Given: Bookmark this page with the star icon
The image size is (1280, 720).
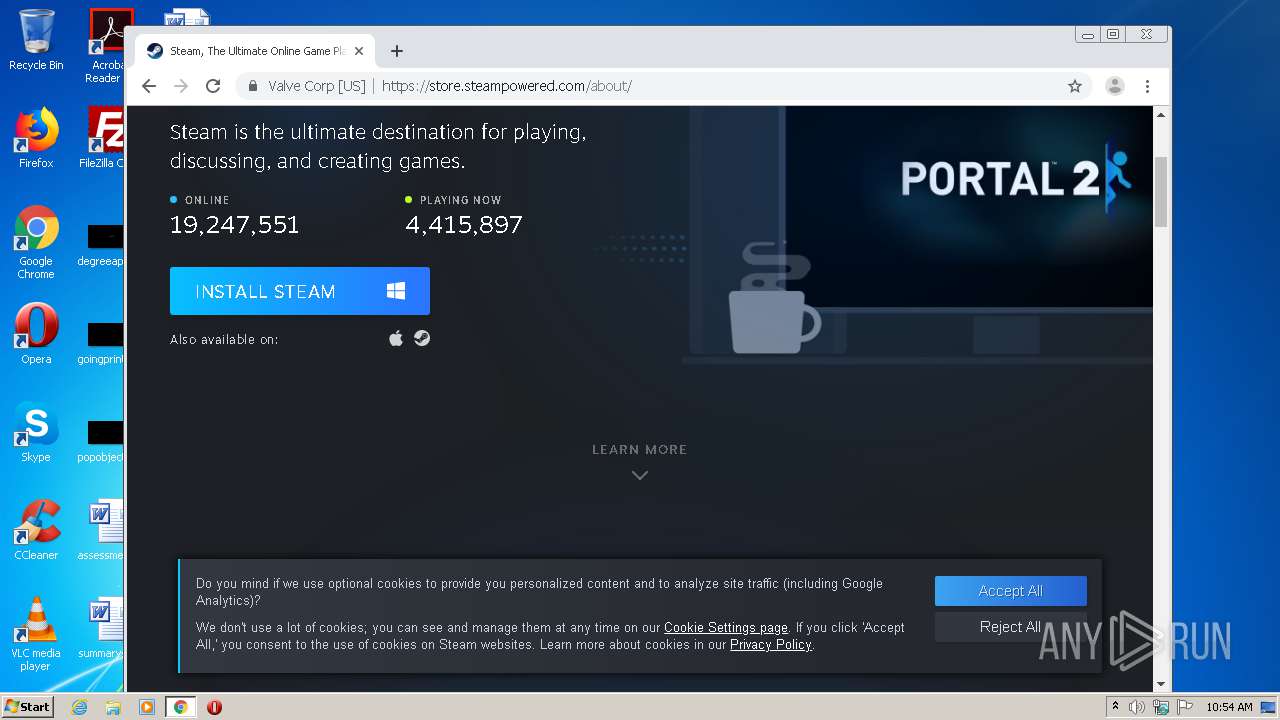Looking at the screenshot, I should point(1075,86).
